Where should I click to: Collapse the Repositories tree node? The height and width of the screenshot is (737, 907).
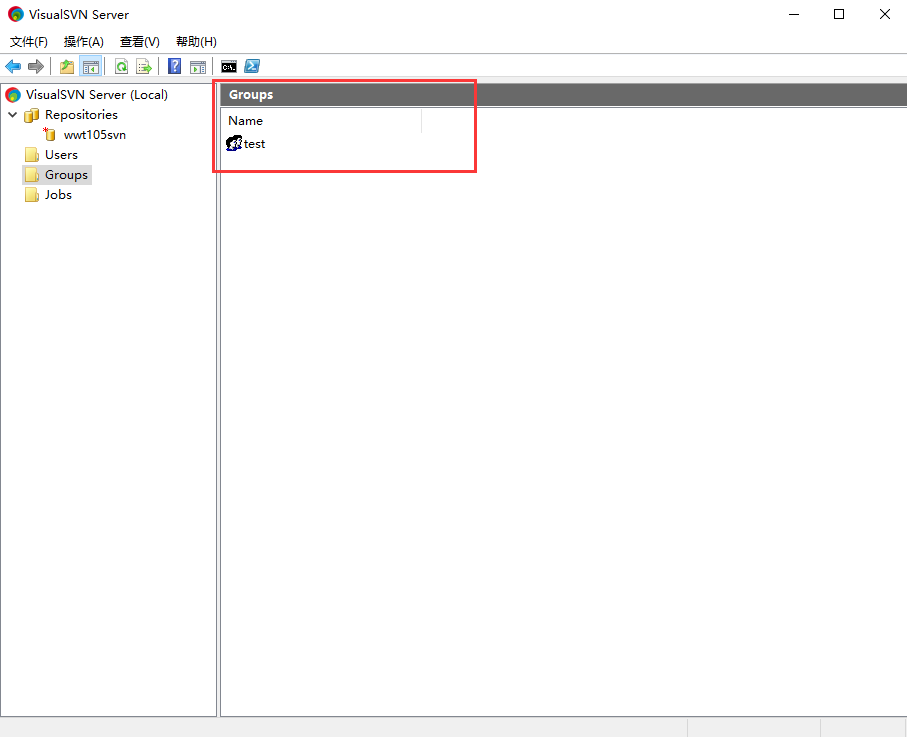pyautogui.click(x=13, y=115)
